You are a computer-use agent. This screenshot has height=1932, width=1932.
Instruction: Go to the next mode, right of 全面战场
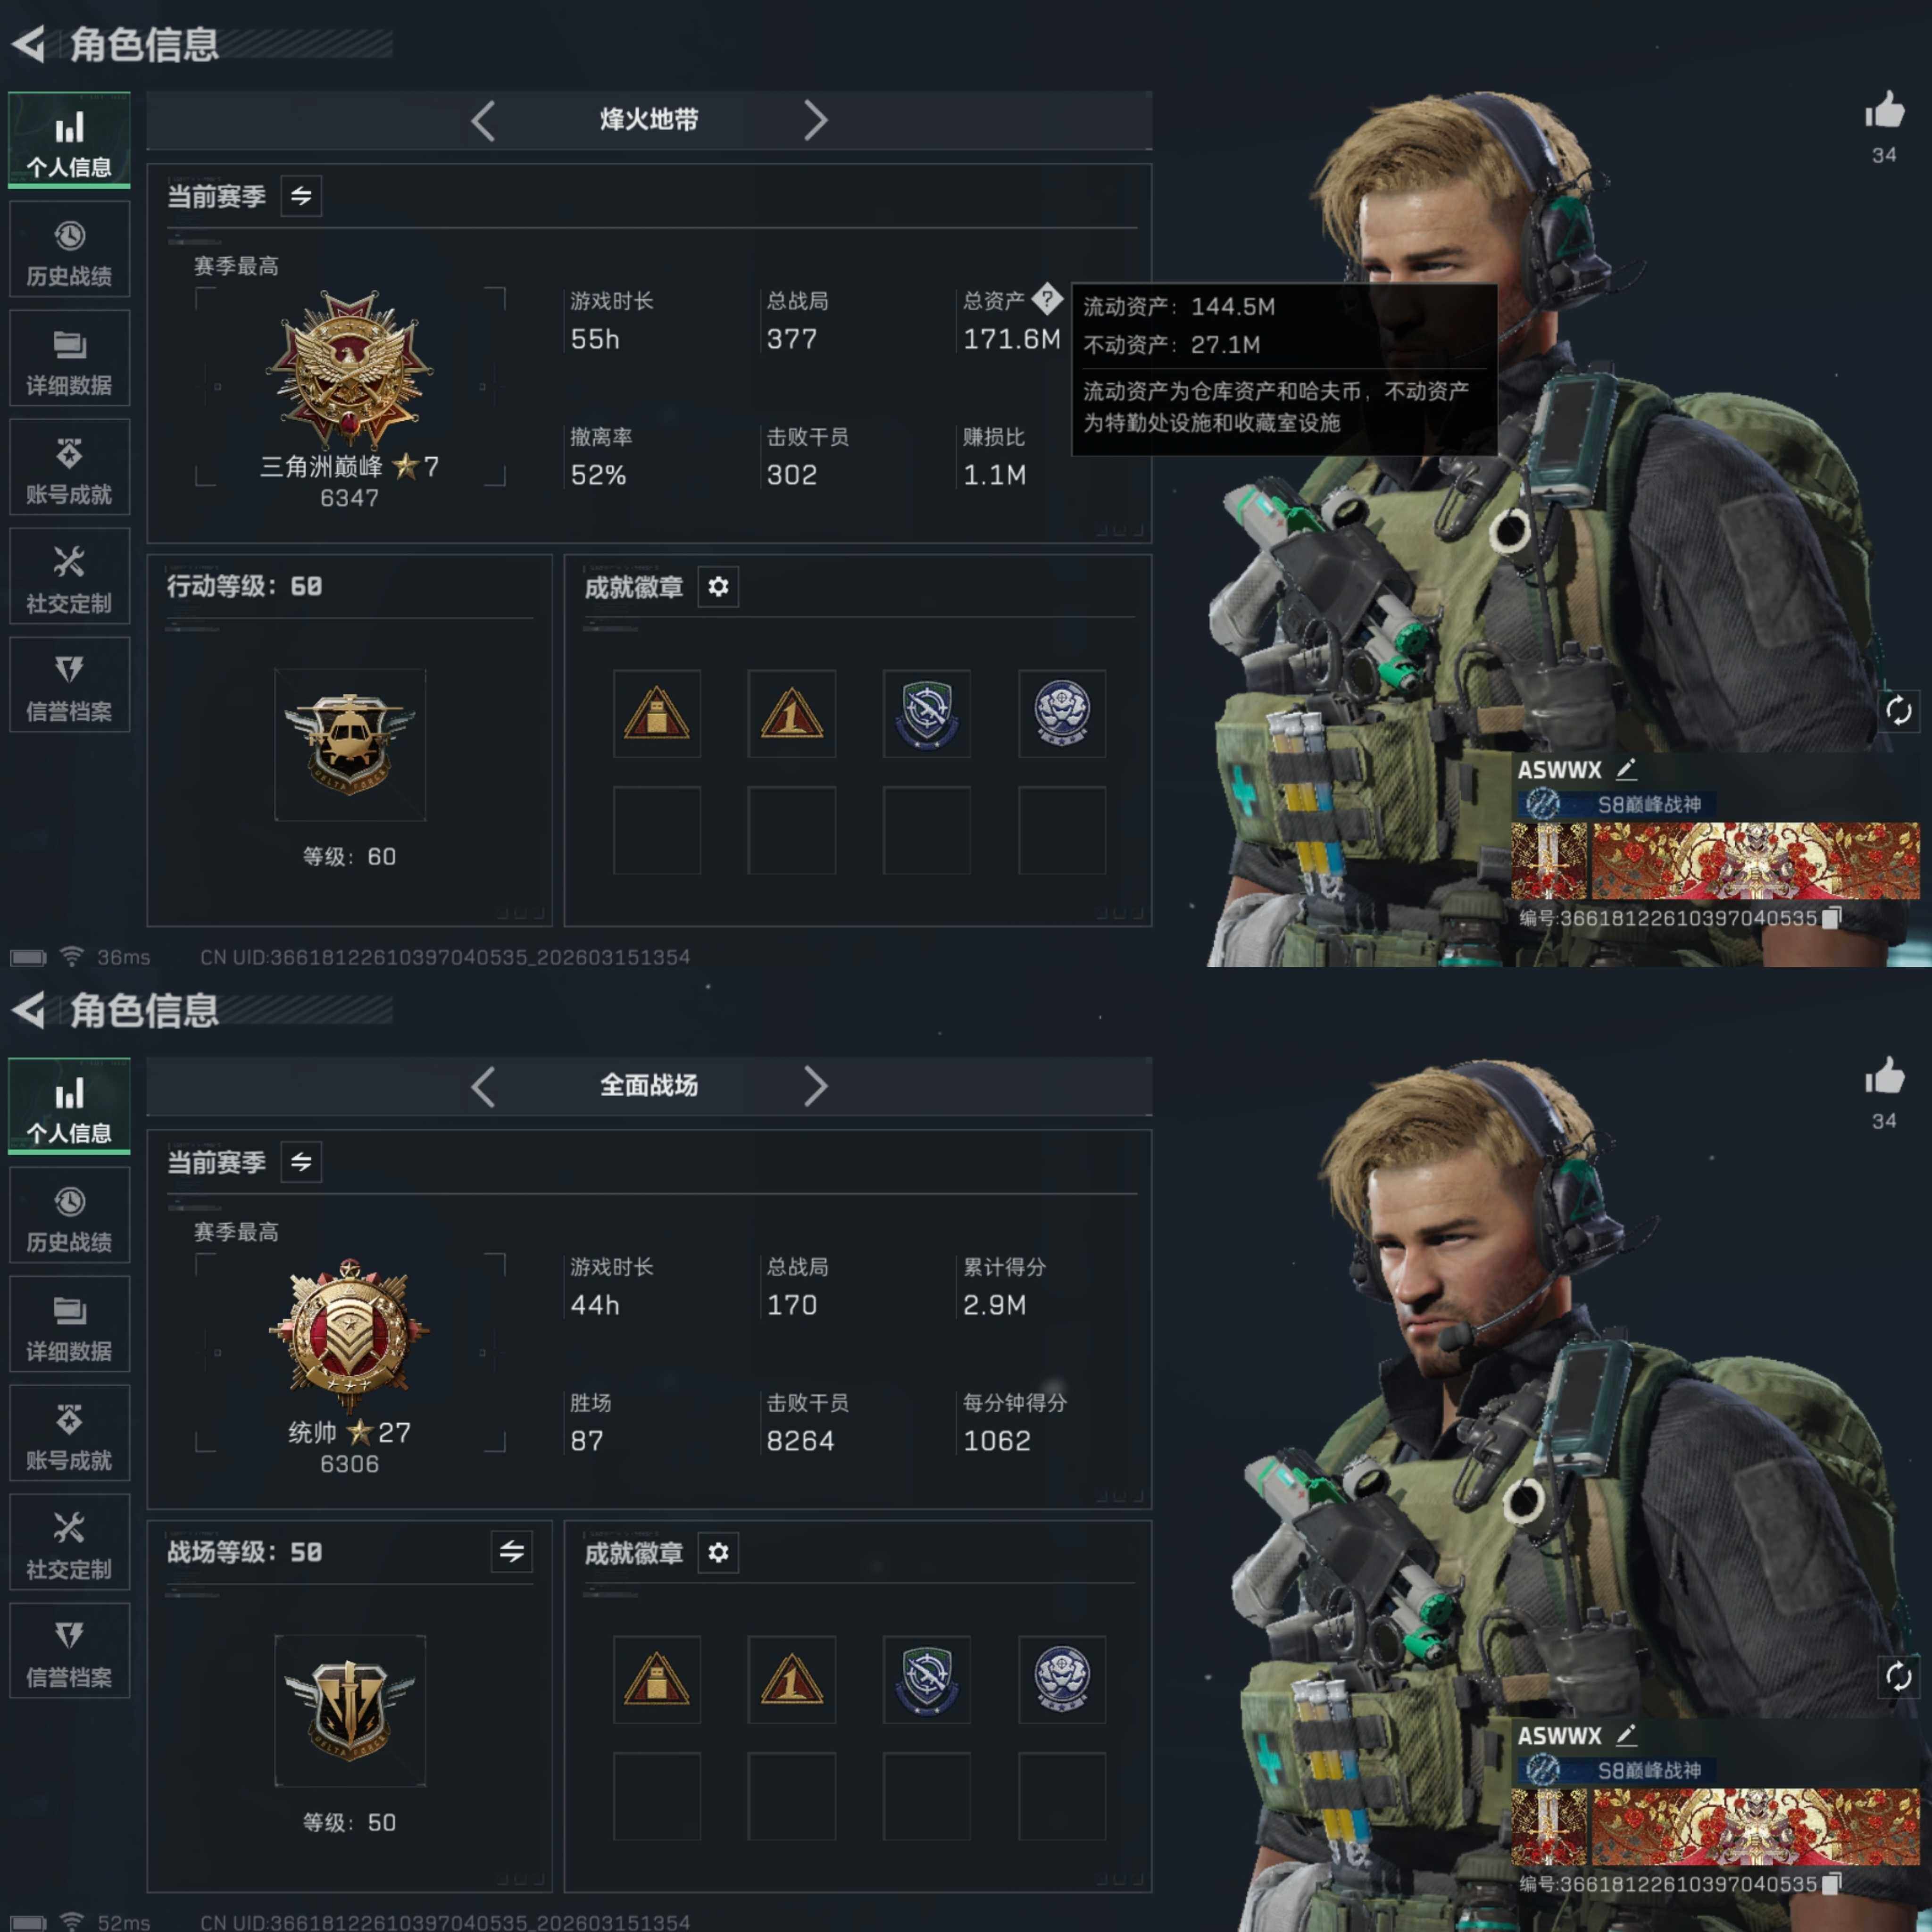[815, 1086]
